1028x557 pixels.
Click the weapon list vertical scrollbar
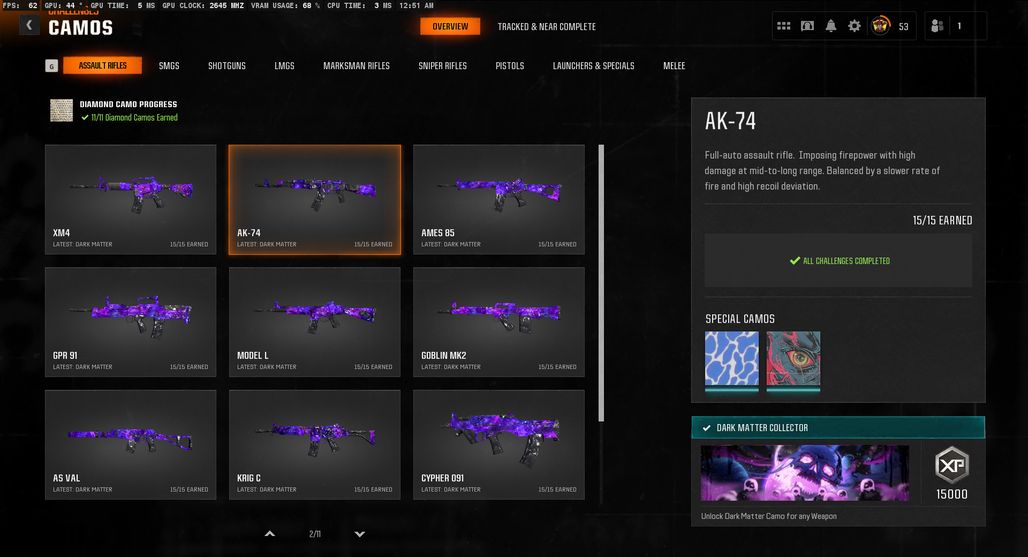pos(601,283)
